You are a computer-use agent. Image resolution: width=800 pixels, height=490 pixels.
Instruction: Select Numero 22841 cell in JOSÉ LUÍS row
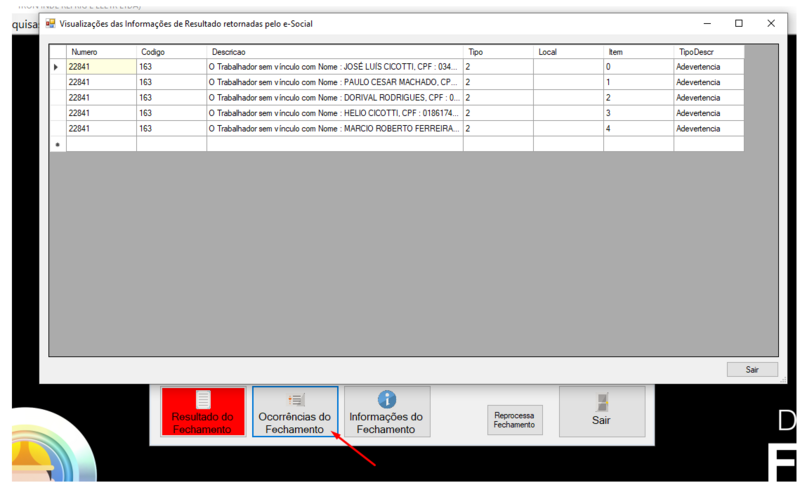[101, 67]
